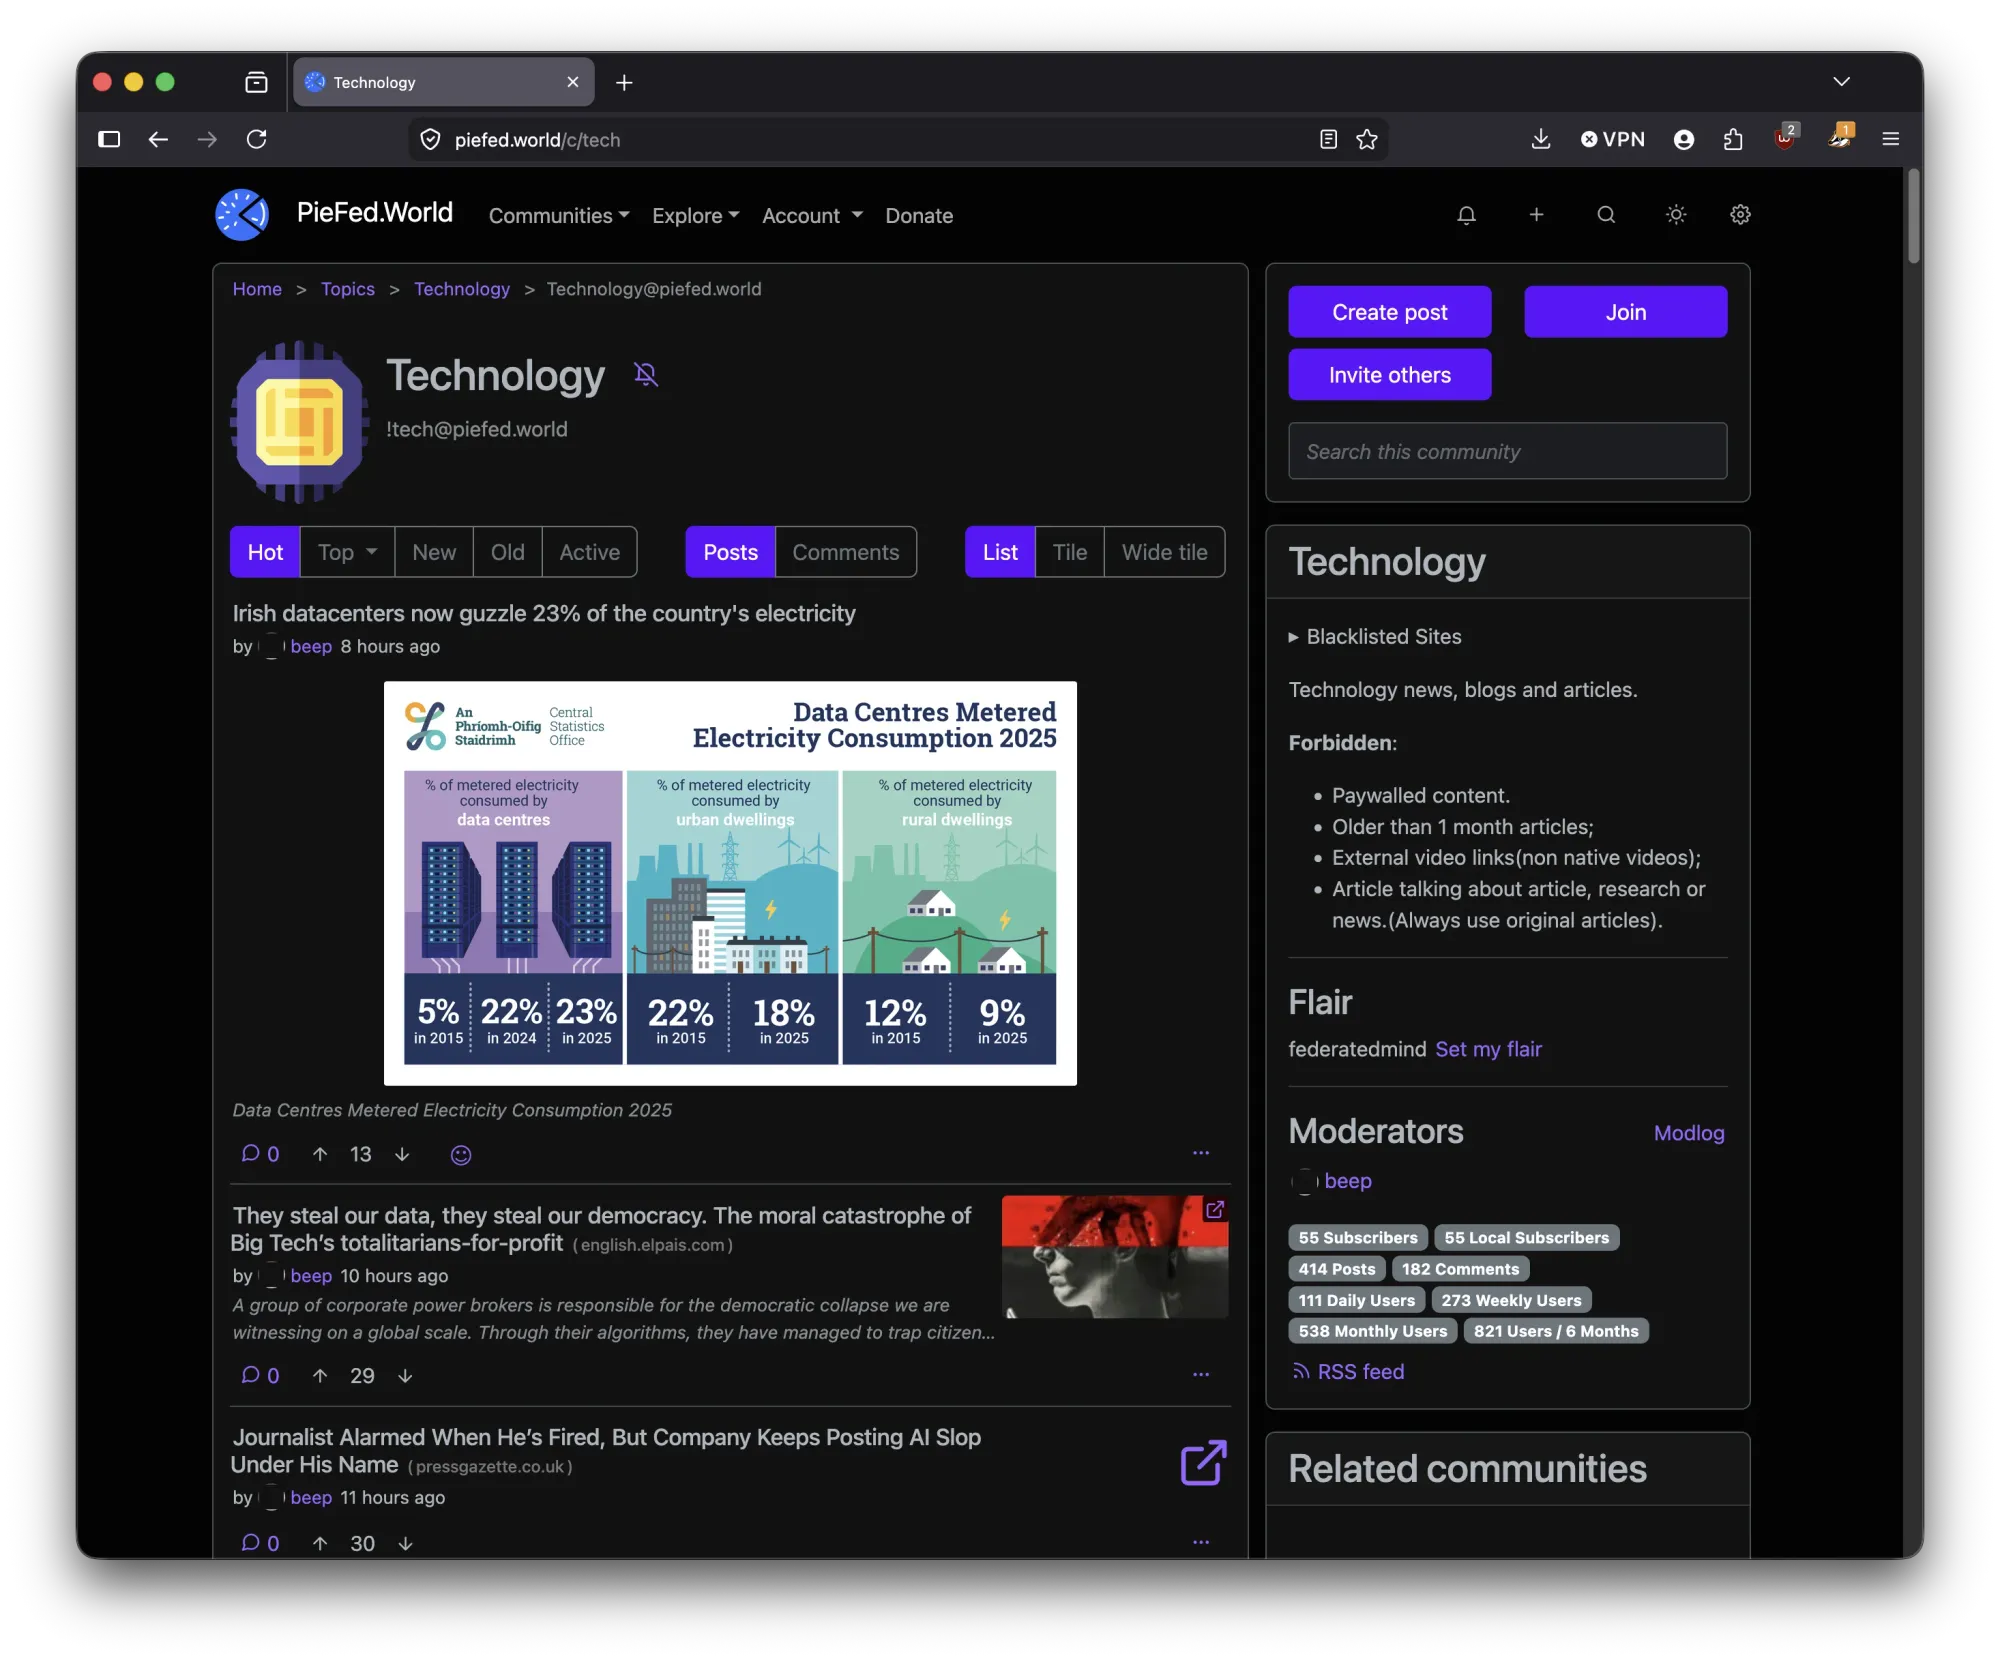The image size is (2000, 1660).
Task: Toggle the VPN button
Action: tap(1612, 139)
